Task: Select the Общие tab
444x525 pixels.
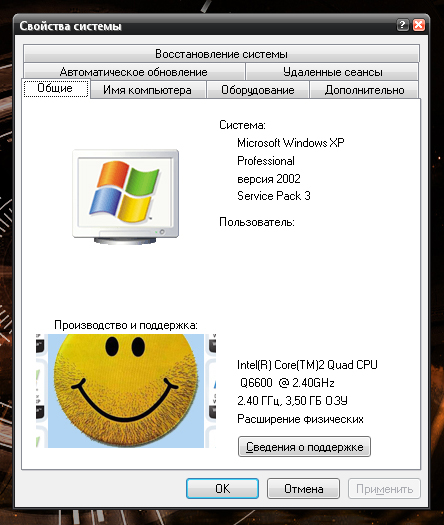Action: click(55, 88)
